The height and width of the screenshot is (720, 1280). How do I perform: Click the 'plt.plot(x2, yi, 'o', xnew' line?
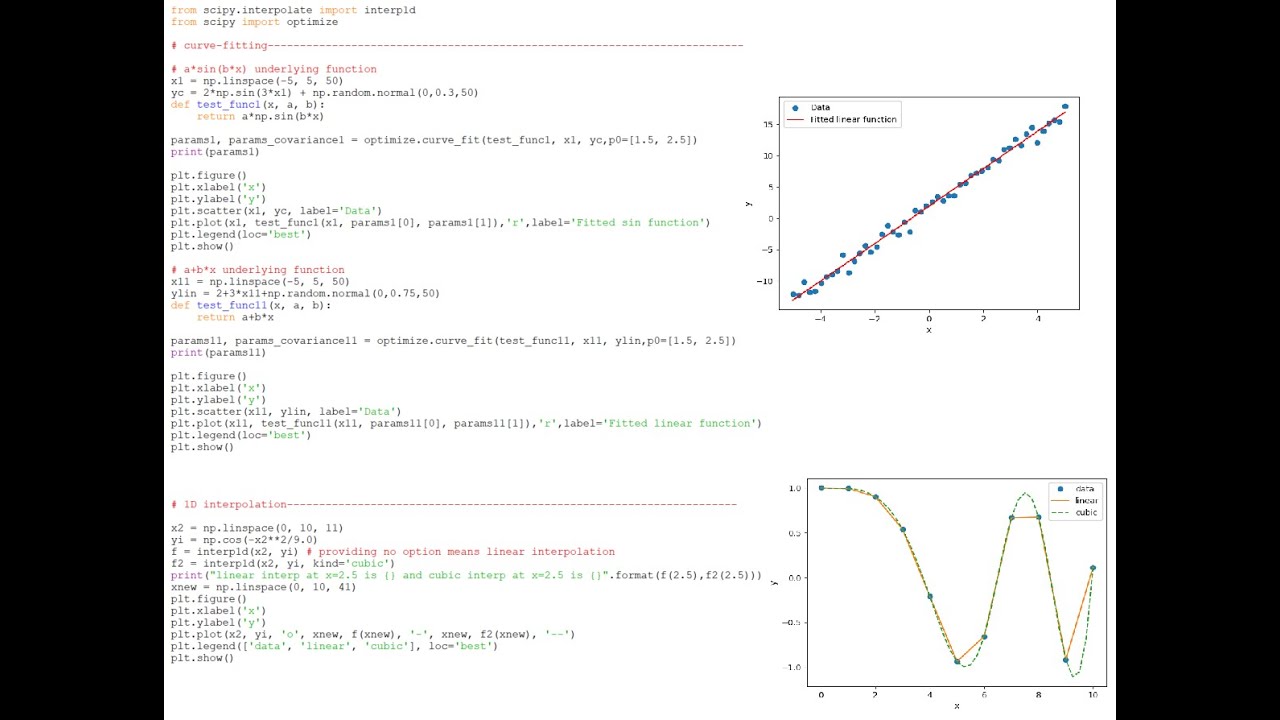373,634
